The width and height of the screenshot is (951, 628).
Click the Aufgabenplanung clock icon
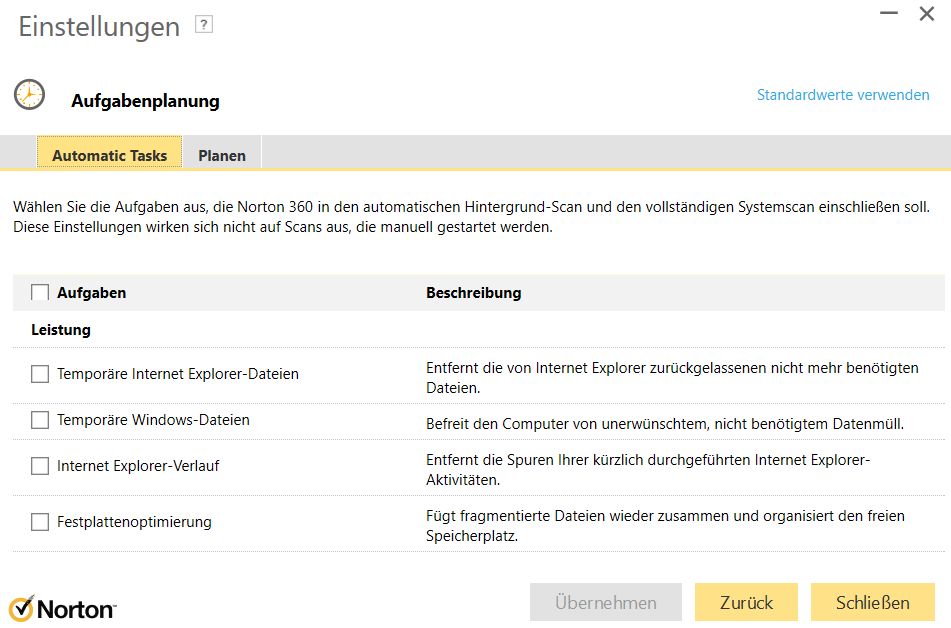tap(29, 95)
